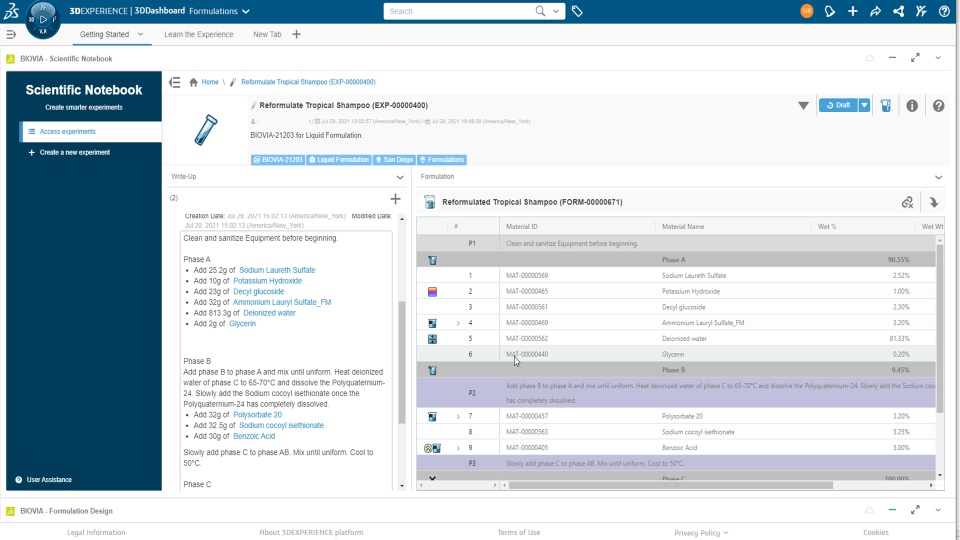This screenshot has width=960, height=540.
Task: Click the Share arrow icon in top bar
Action: (x=876, y=11)
